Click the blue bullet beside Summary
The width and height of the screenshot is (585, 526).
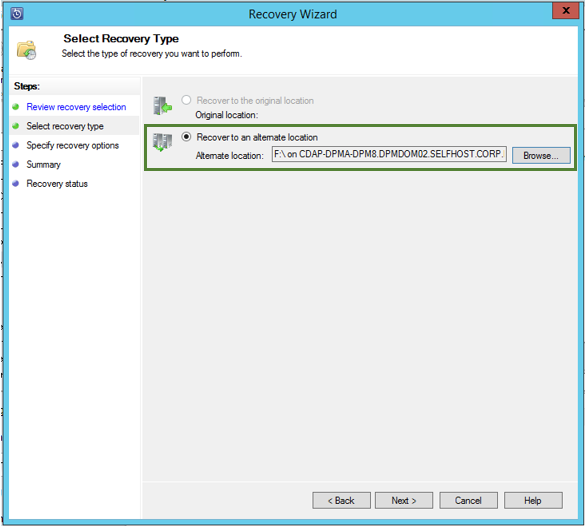[x=16, y=164]
